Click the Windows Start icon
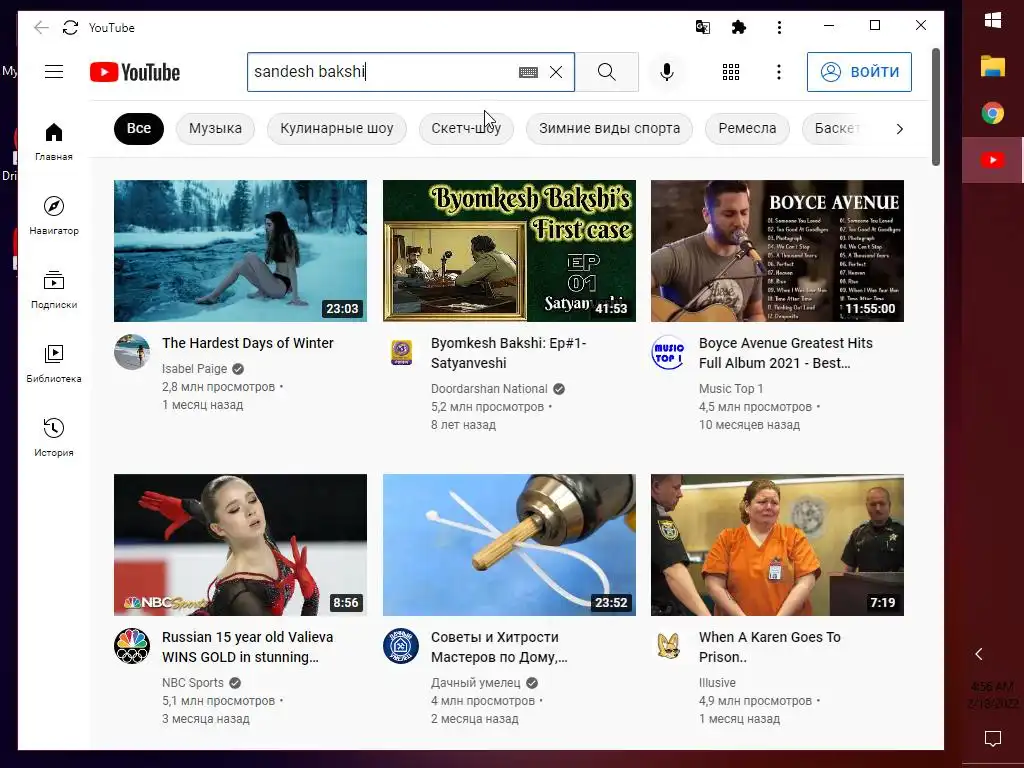Image resolution: width=1024 pixels, height=768 pixels. coord(993,20)
